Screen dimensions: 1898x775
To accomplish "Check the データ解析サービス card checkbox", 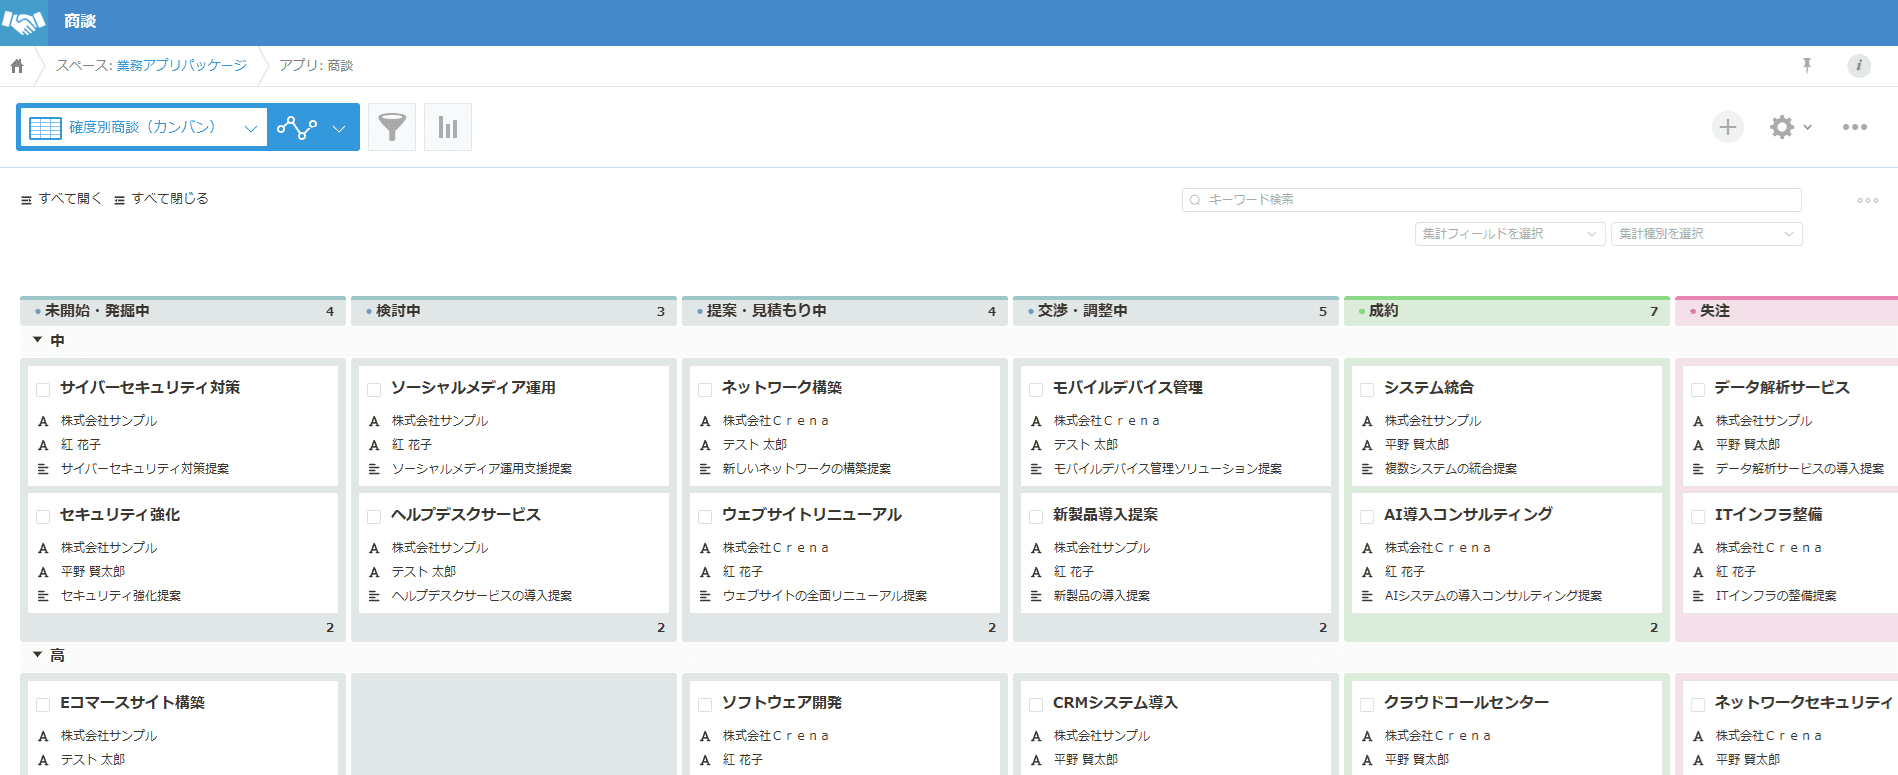I will (x=1698, y=390).
